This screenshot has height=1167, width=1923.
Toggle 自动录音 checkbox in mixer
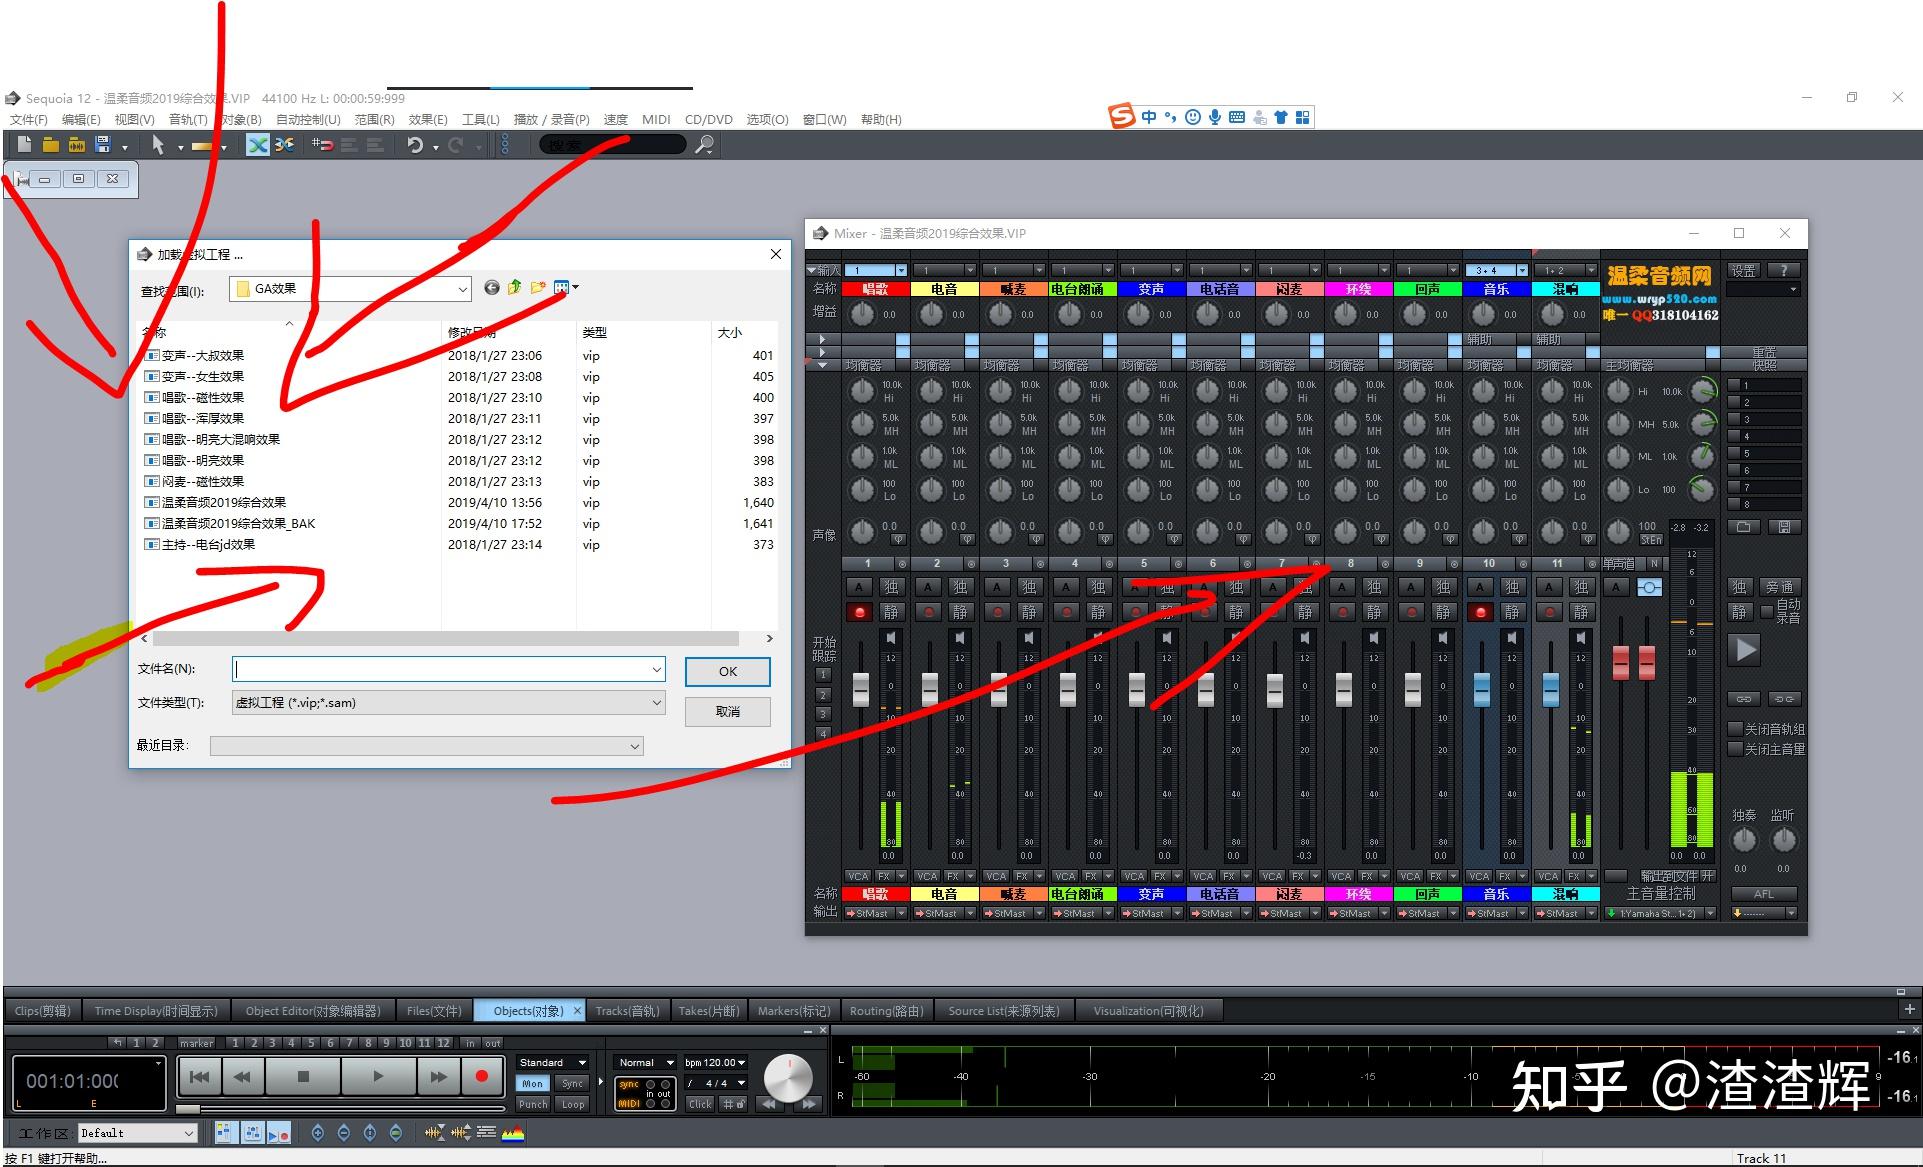[1767, 611]
